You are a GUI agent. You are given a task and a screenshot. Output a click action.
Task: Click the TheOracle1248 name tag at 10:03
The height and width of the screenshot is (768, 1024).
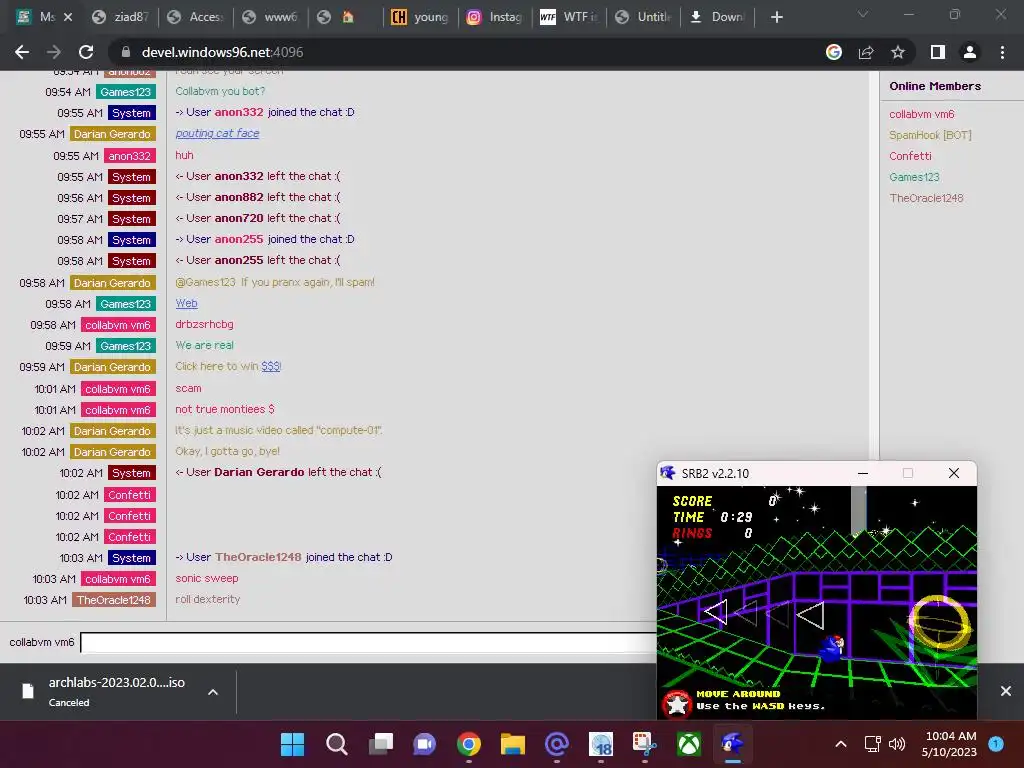pos(114,600)
